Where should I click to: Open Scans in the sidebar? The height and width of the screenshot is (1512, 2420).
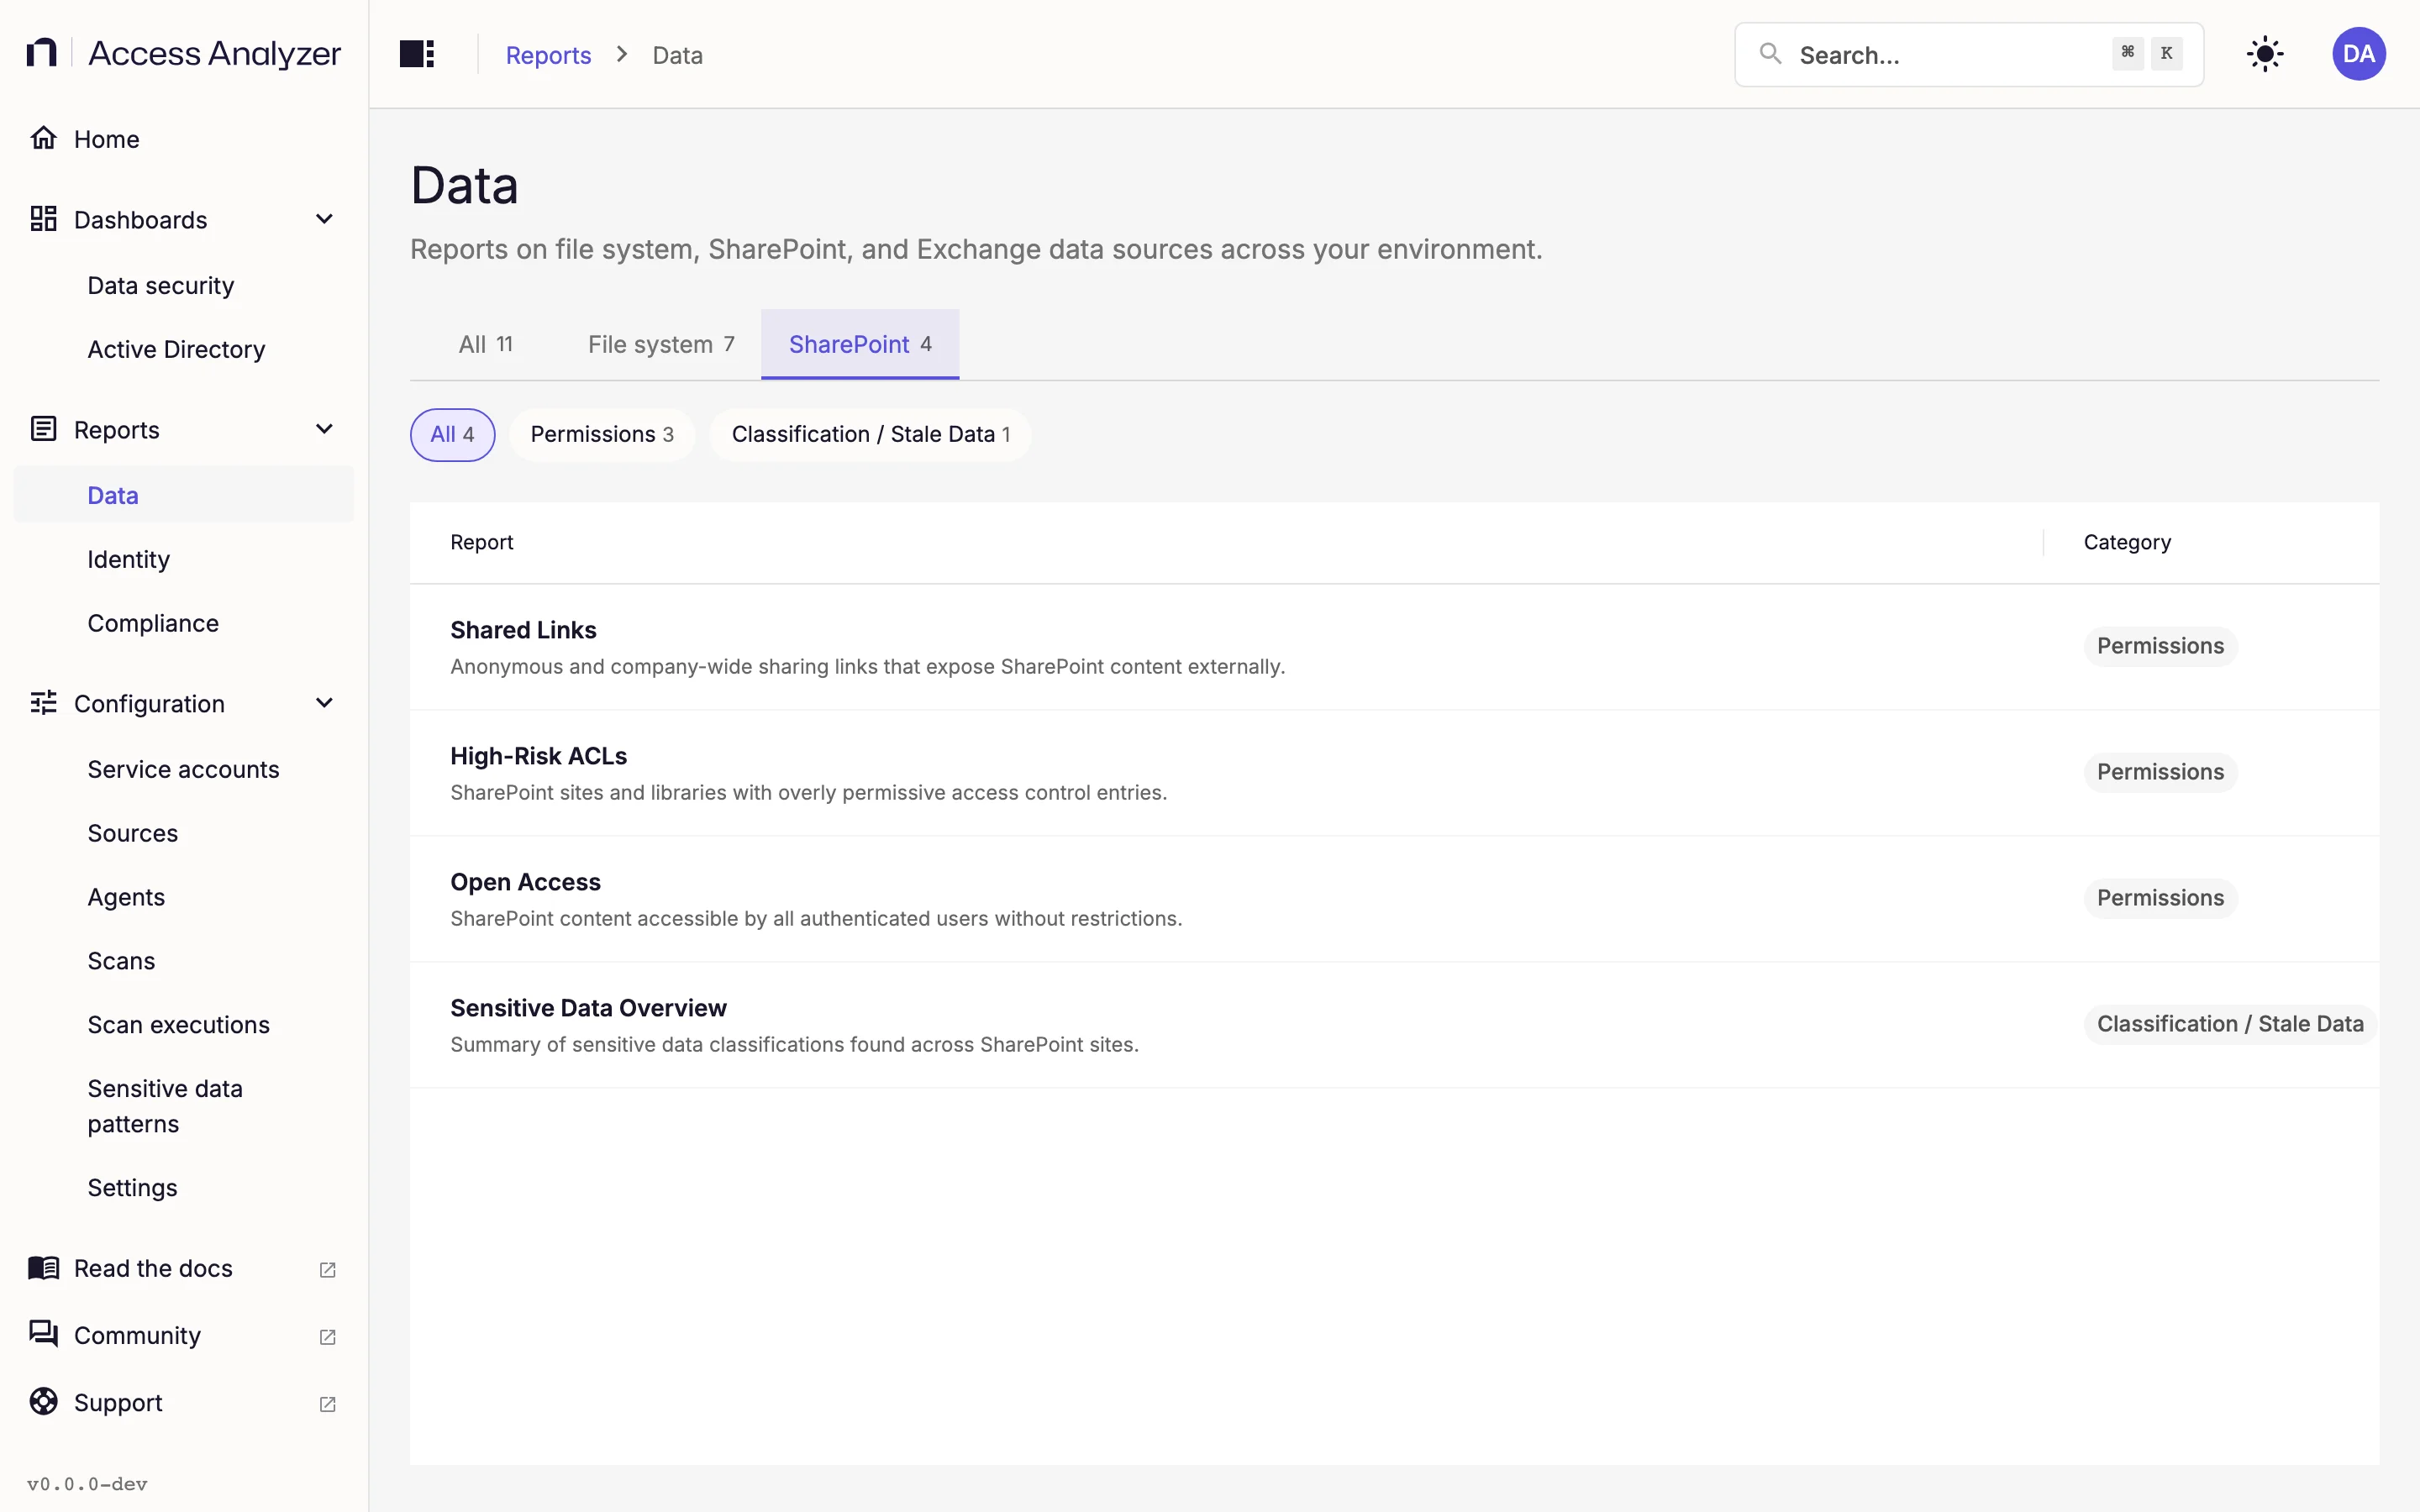coord(184,961)
